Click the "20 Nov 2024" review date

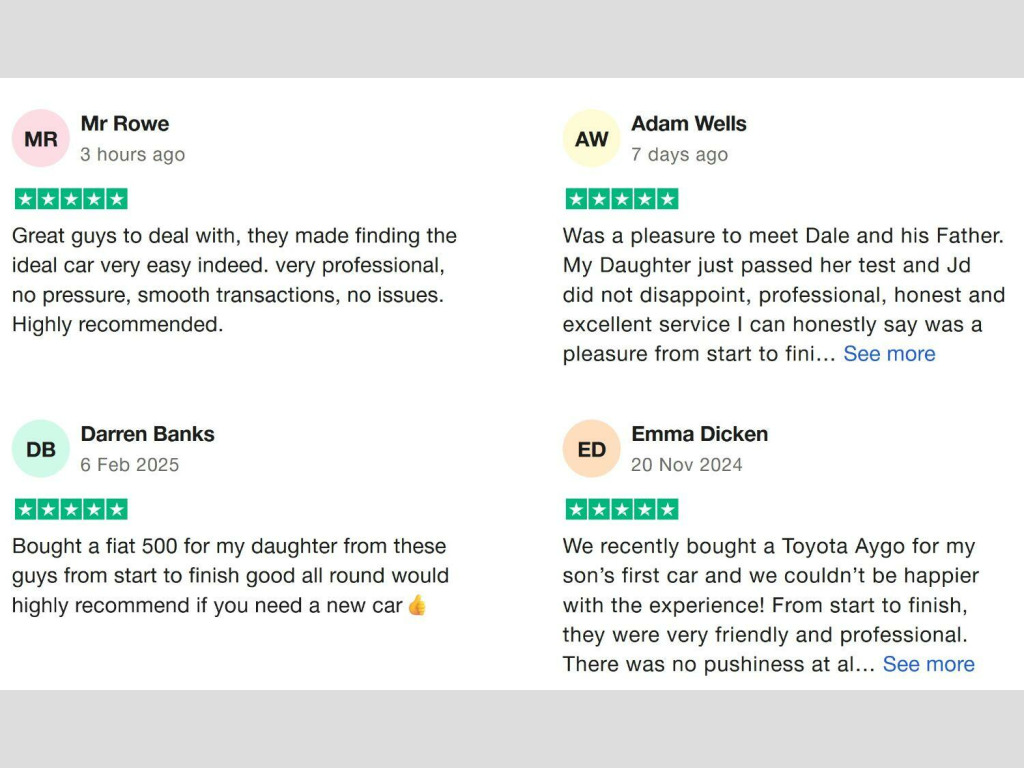[687, 465]
